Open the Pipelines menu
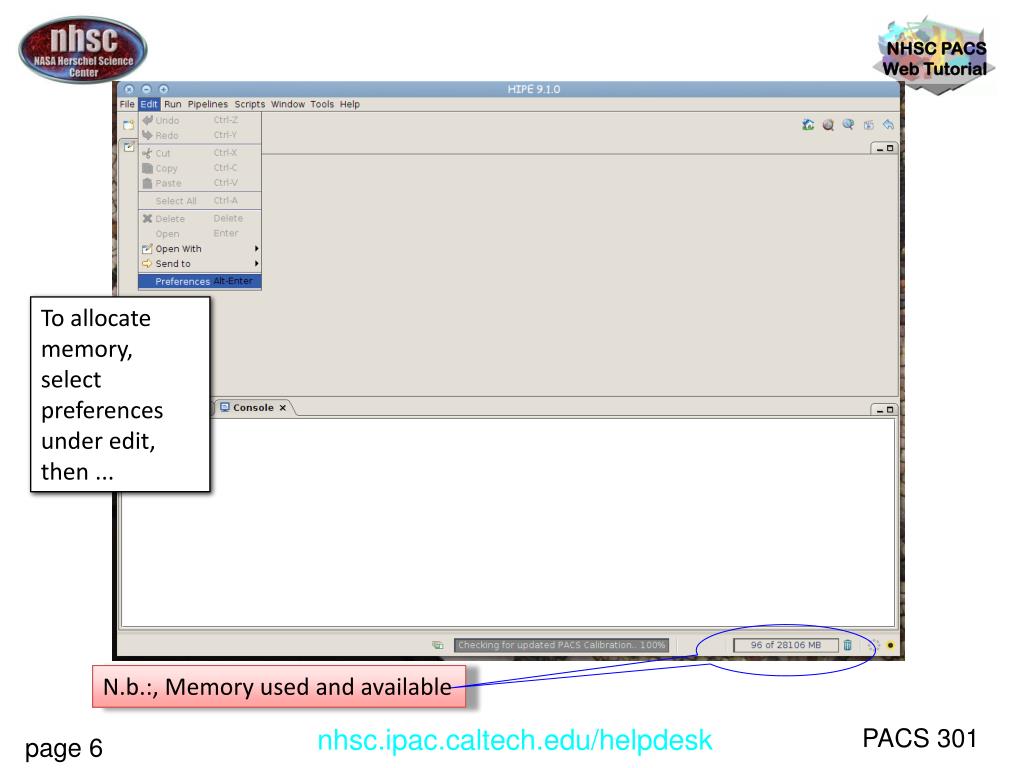The width and height of the screenshot is (1024, 768). tap(208, 104)
